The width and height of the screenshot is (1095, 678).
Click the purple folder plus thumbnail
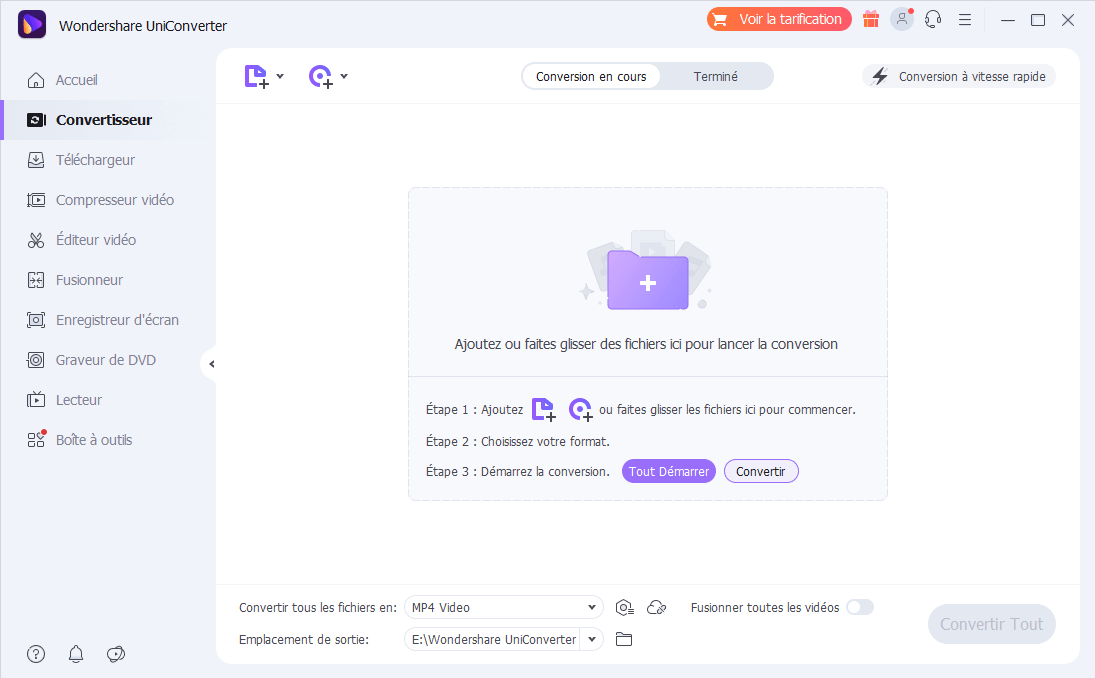(647, 281)
